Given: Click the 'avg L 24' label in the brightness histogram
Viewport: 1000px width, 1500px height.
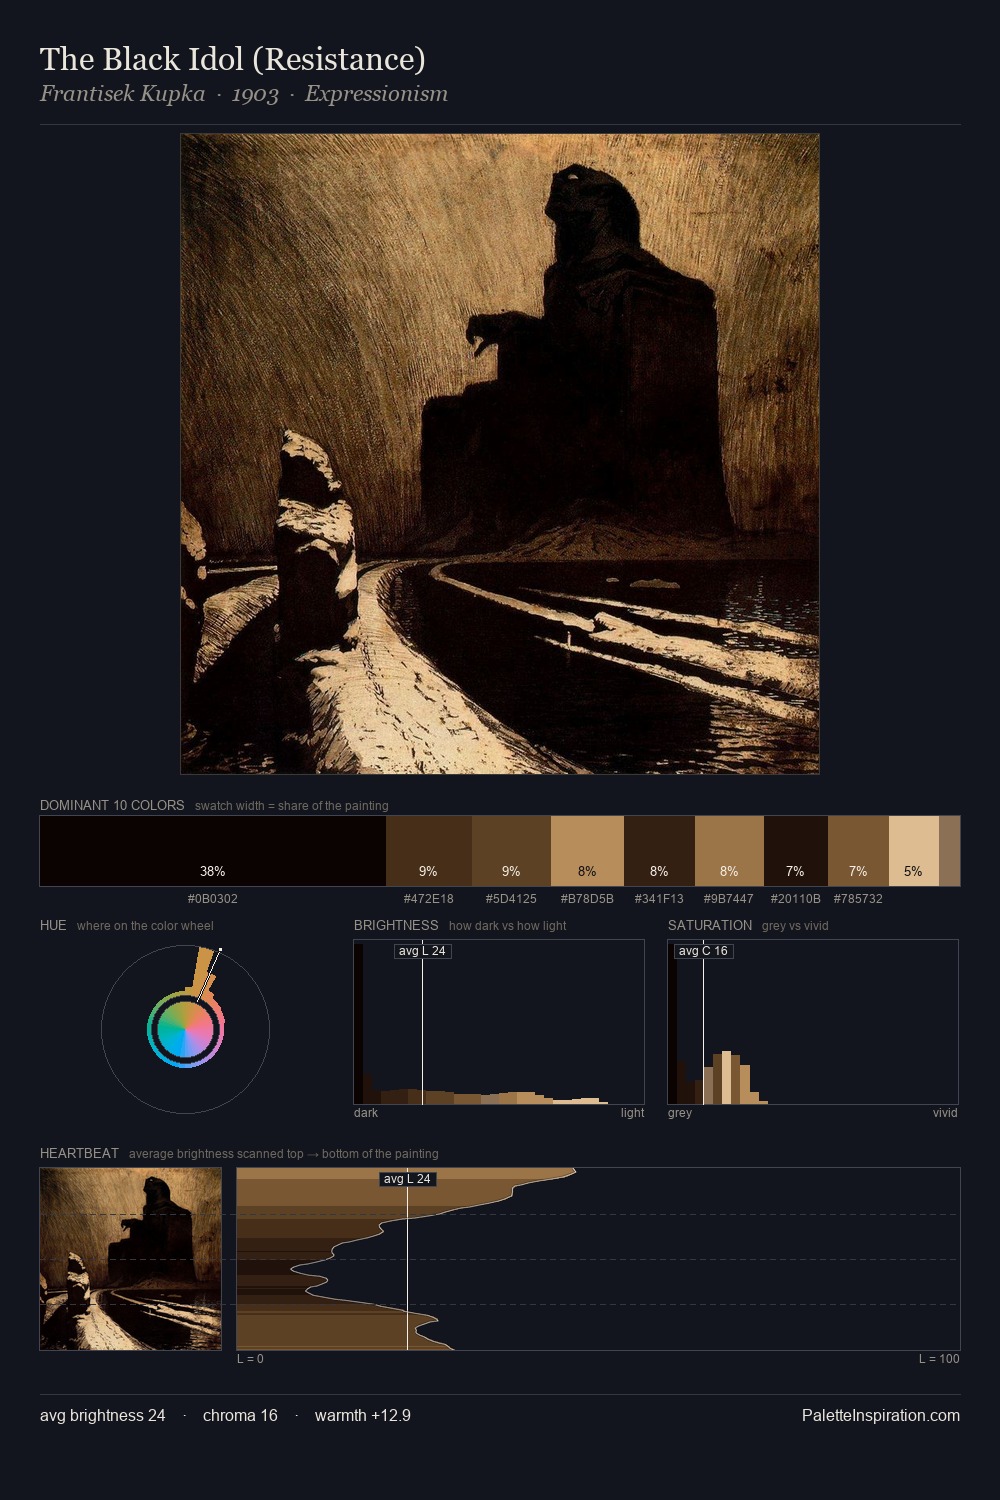Looking at the screenshot, I should point(422,951).
